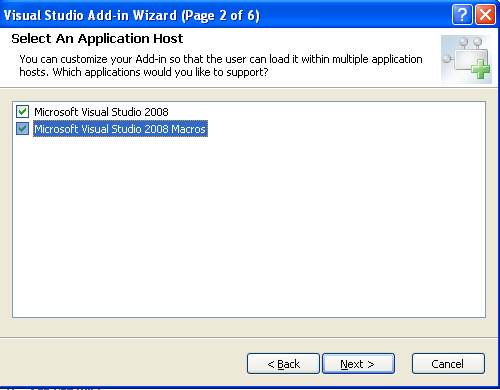
Task: Open help via the question mark button
Action: point(462,15)
